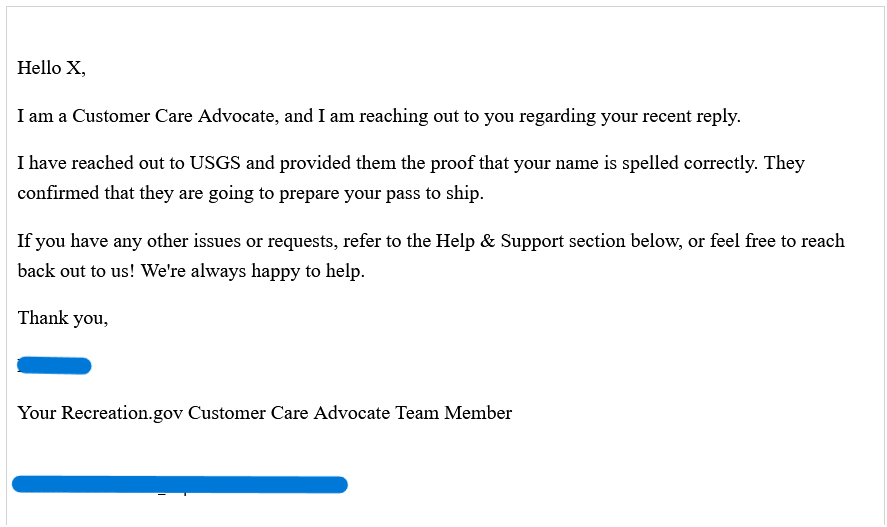Click the 'Recreation.gov' text in the signature

[122, 413]
